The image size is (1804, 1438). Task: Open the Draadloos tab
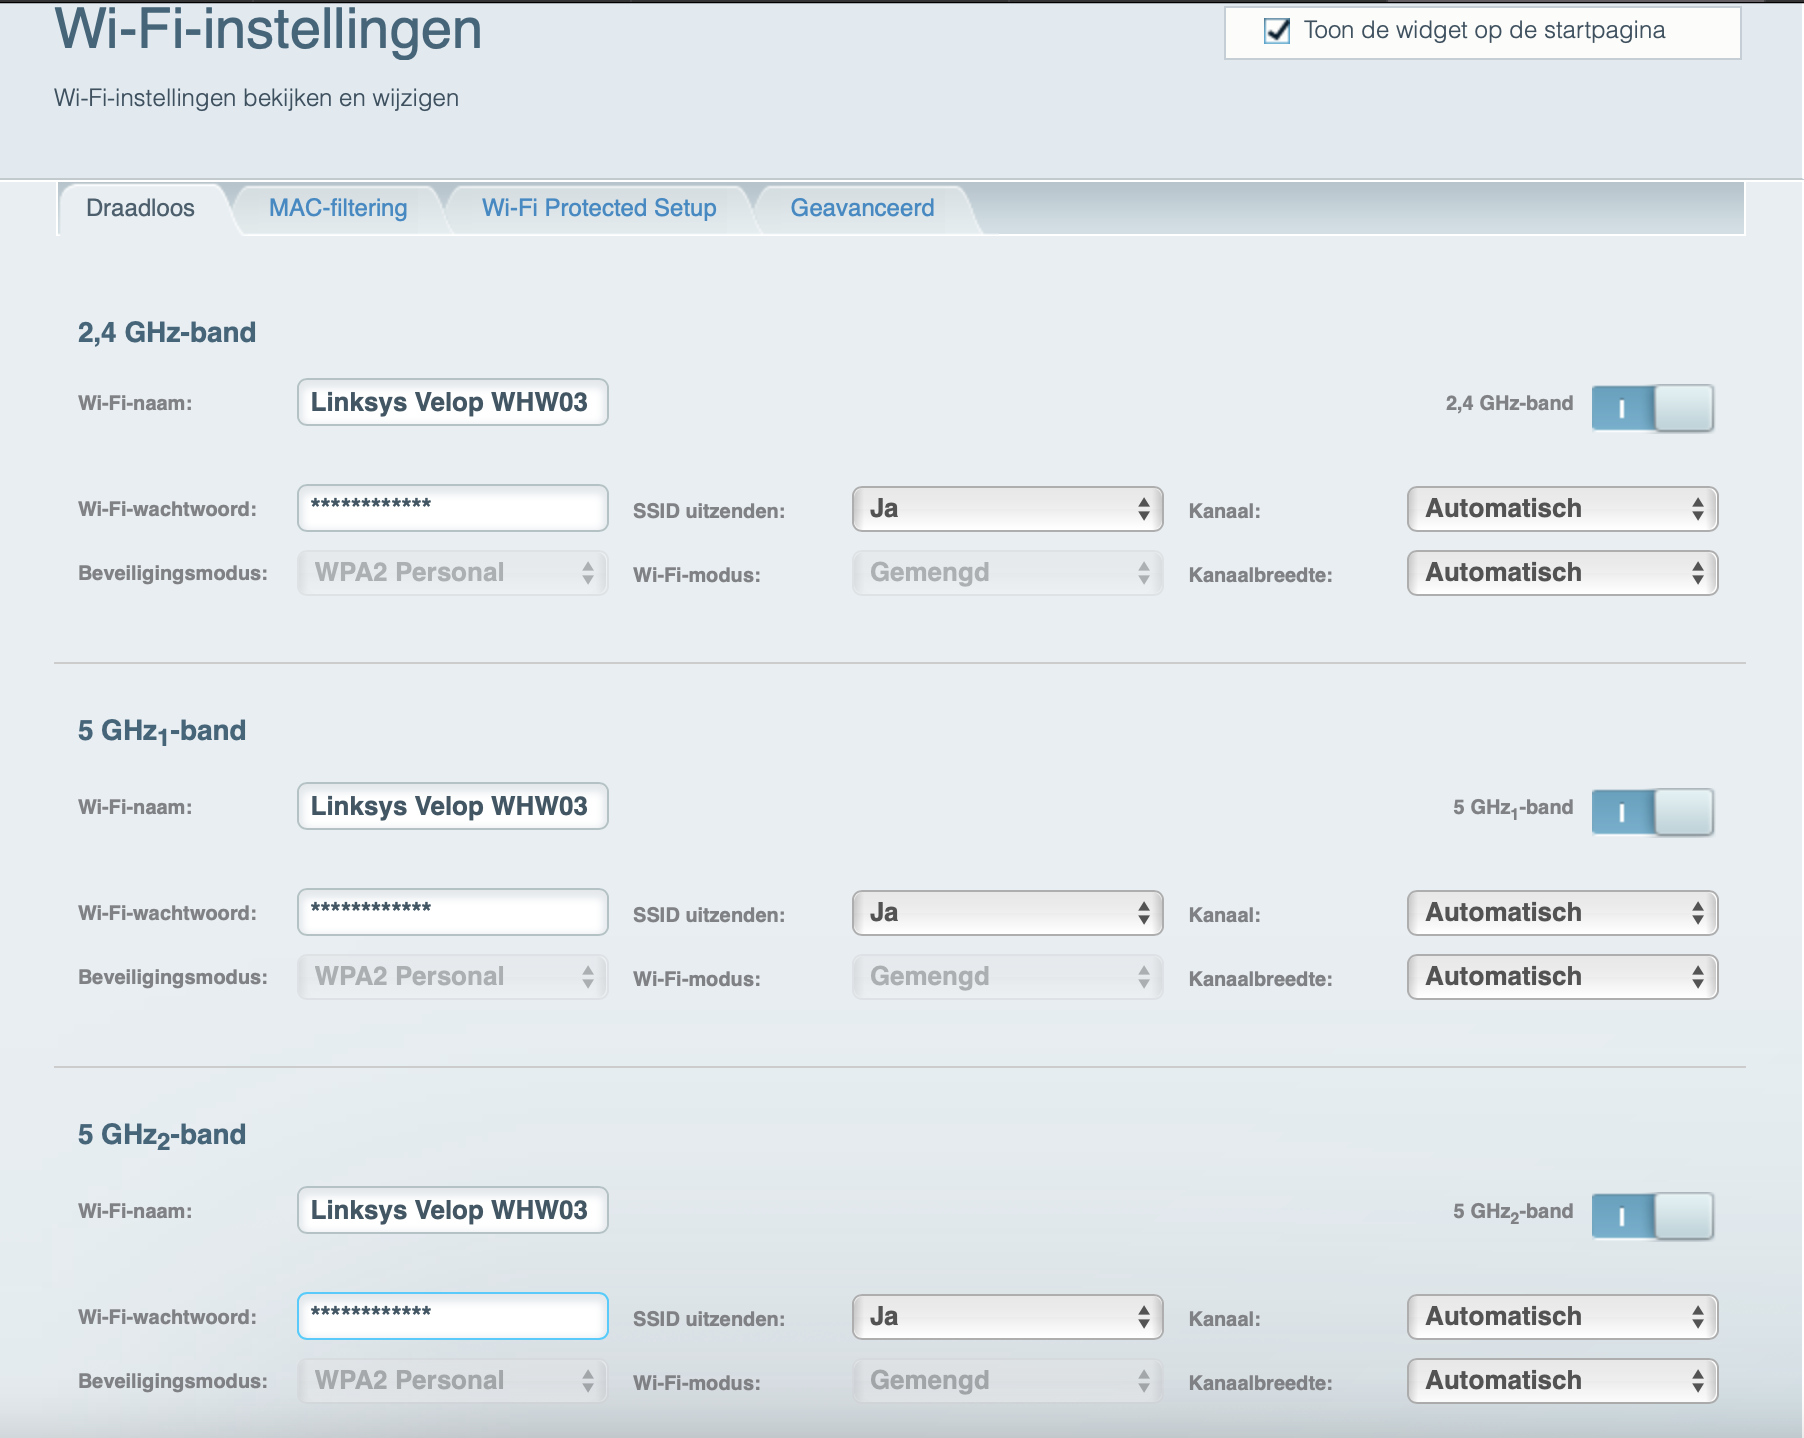(140, 208)
